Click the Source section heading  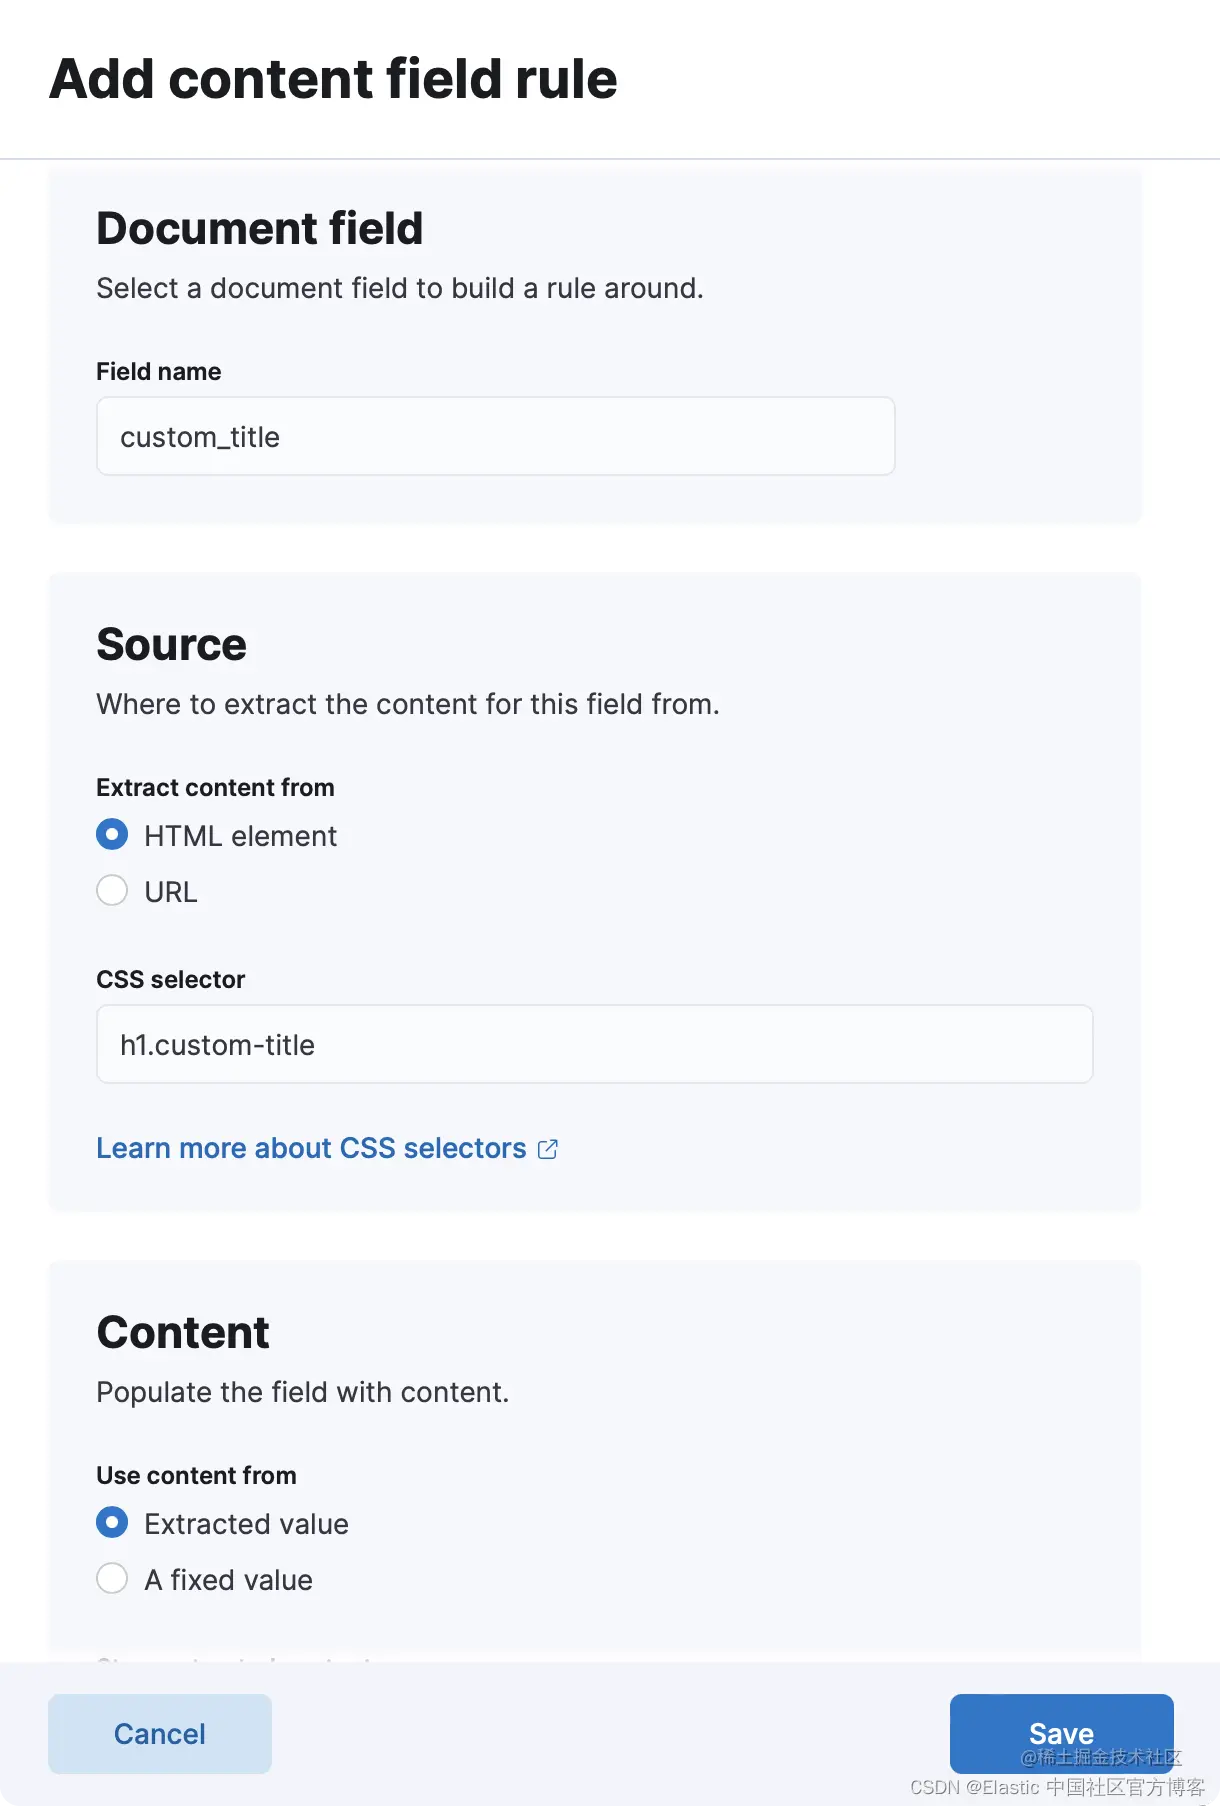coord(171,645)
